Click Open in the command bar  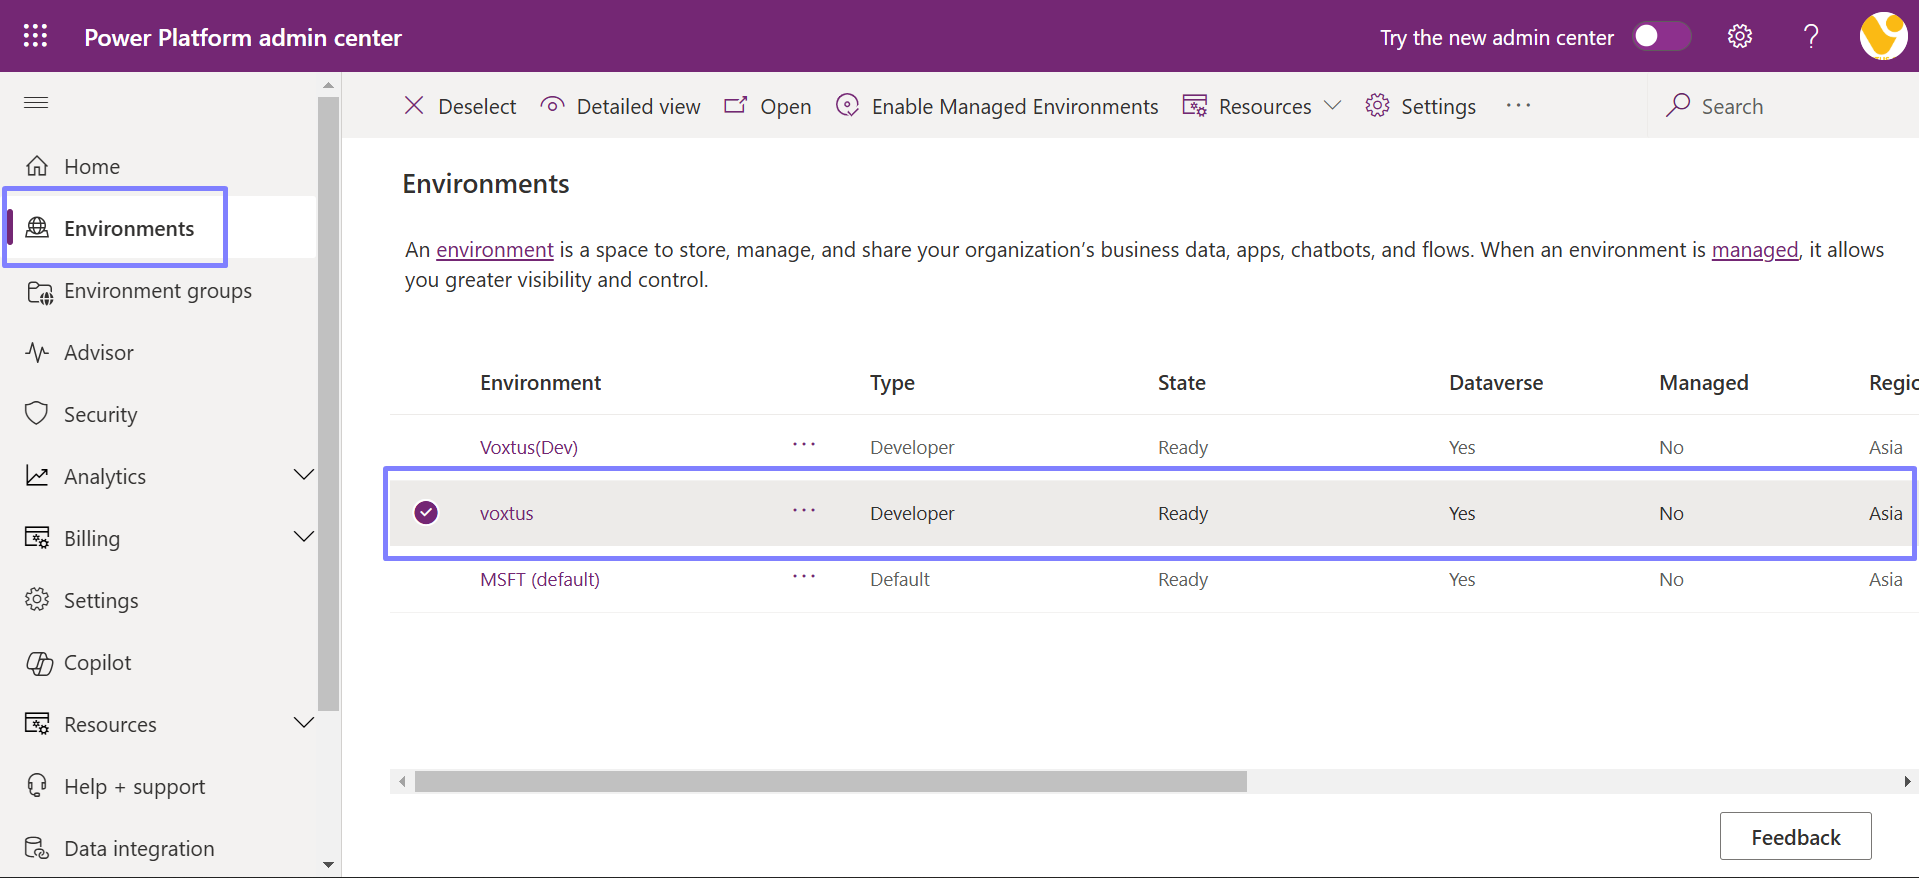click(x=768, y=106)
